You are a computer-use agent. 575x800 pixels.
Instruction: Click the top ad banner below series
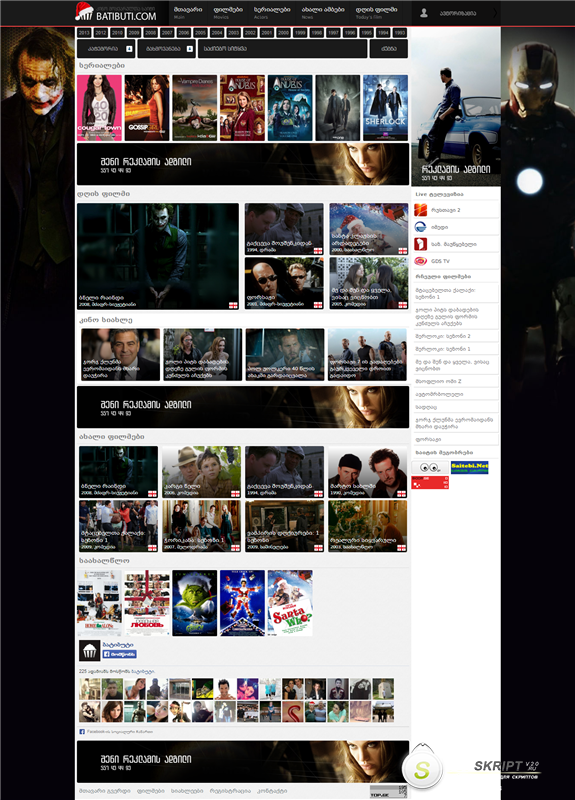click(243, 164)
